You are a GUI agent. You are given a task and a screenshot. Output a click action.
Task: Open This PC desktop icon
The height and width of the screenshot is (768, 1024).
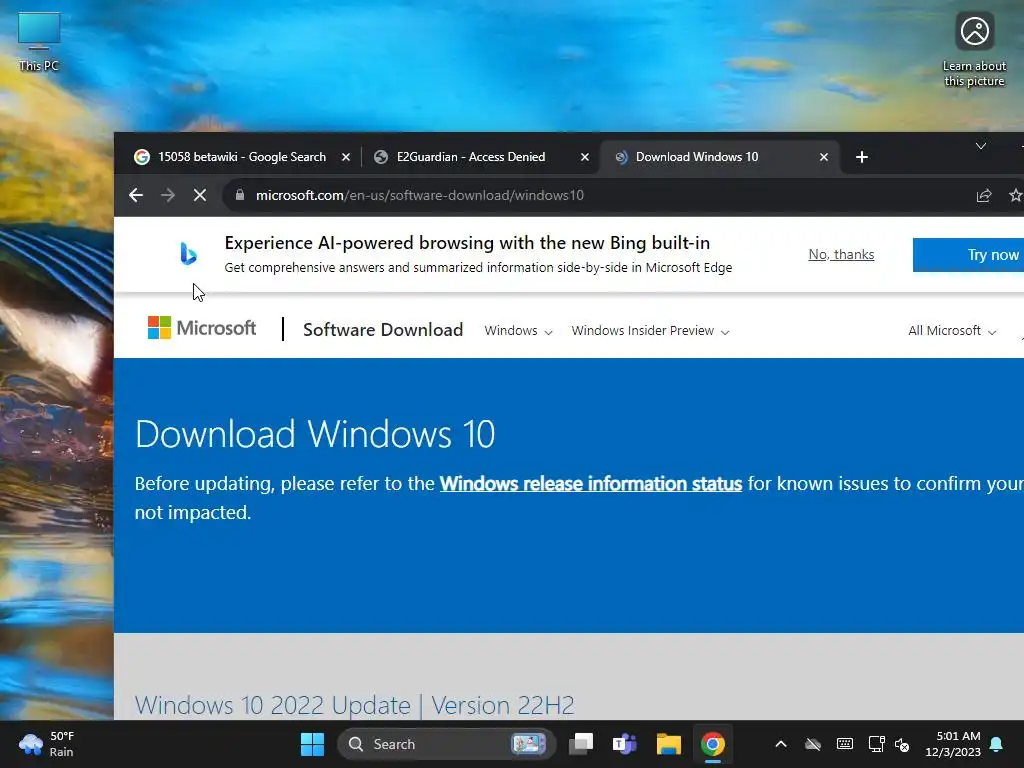point(39,42)
